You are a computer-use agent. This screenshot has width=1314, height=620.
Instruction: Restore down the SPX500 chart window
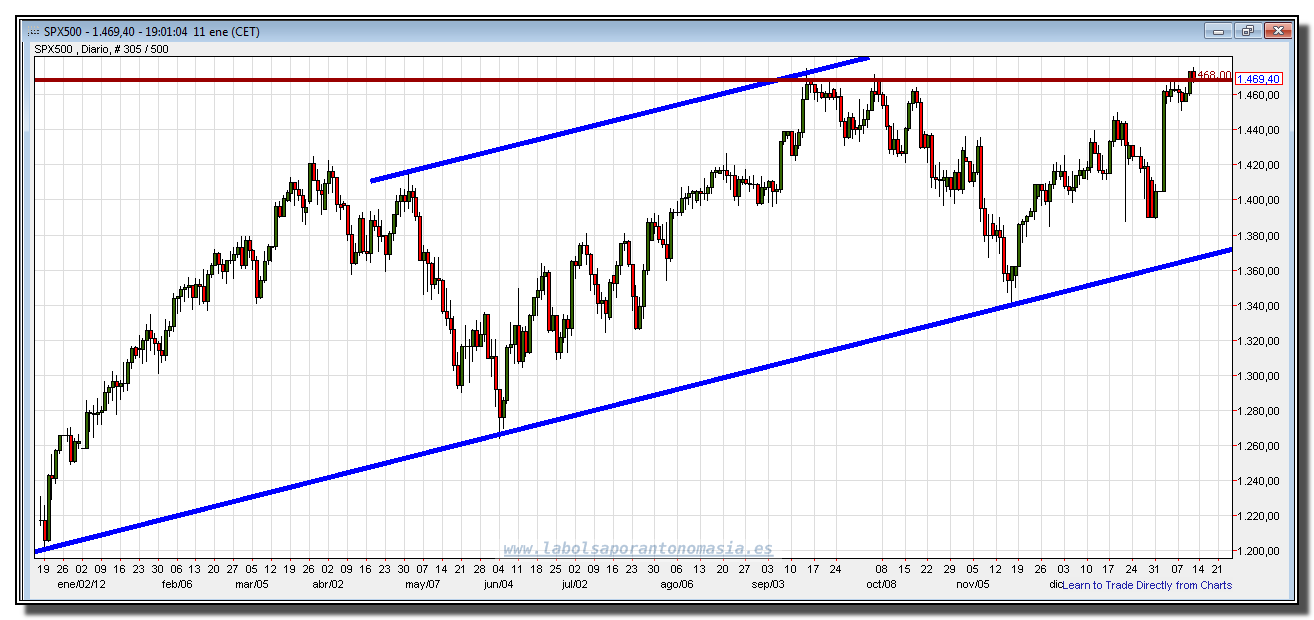tap(1247, 31)
